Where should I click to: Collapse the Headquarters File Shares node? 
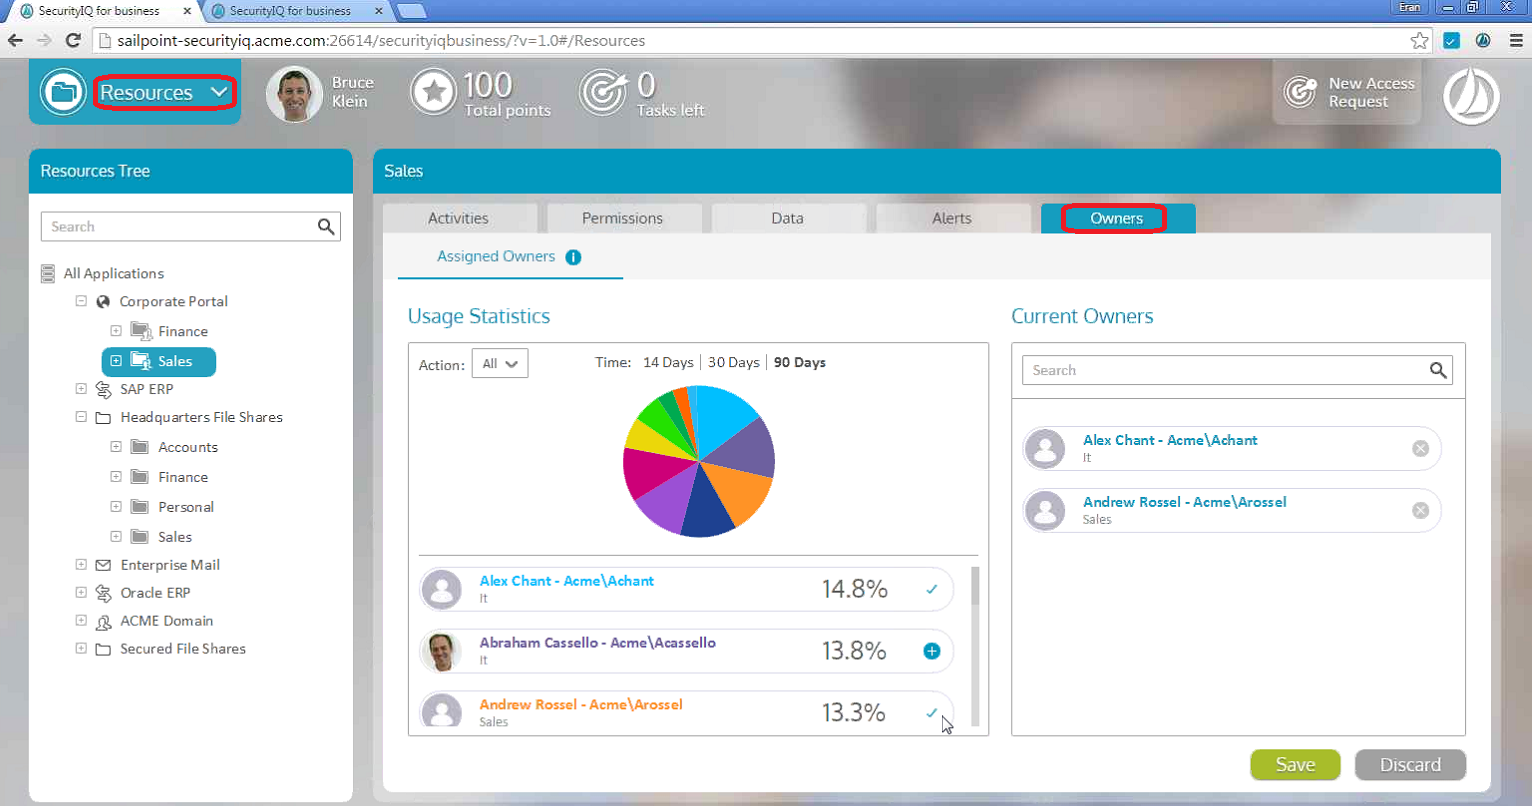click(81, 417)
